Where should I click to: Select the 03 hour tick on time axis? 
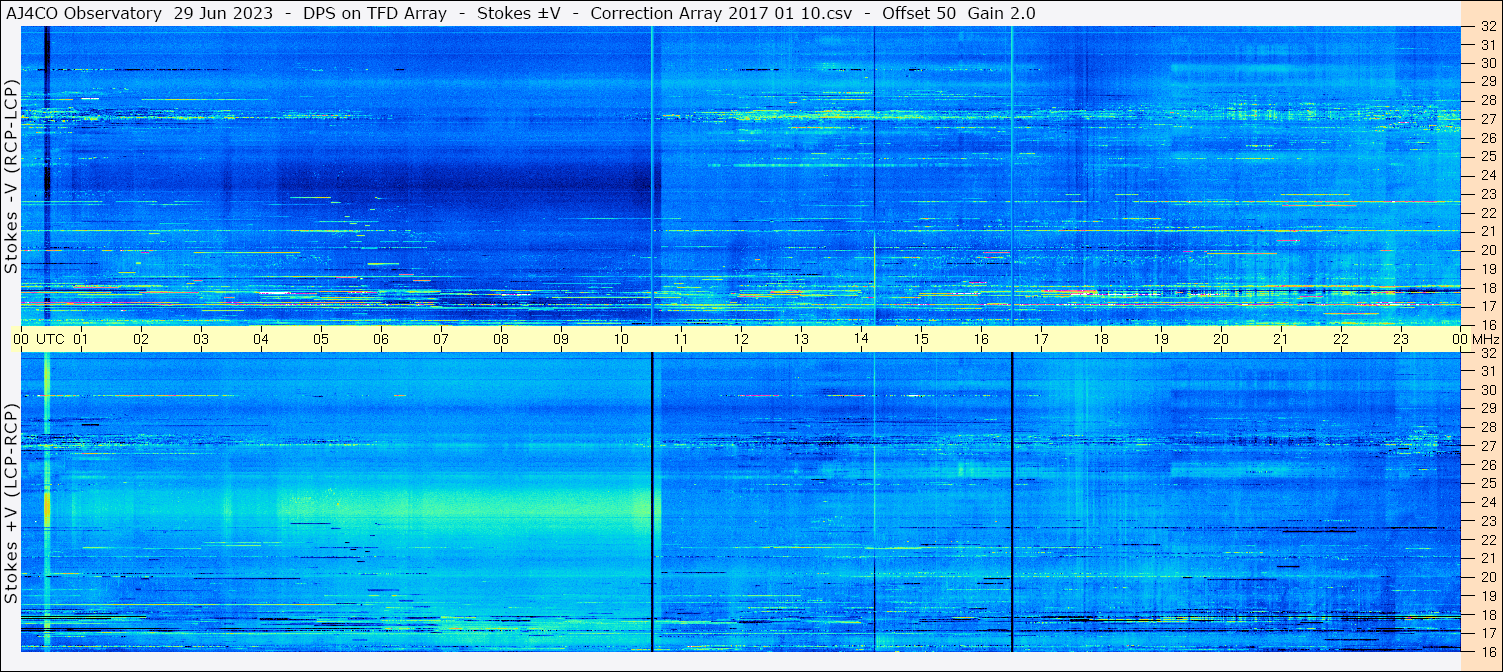coord(201,339)
